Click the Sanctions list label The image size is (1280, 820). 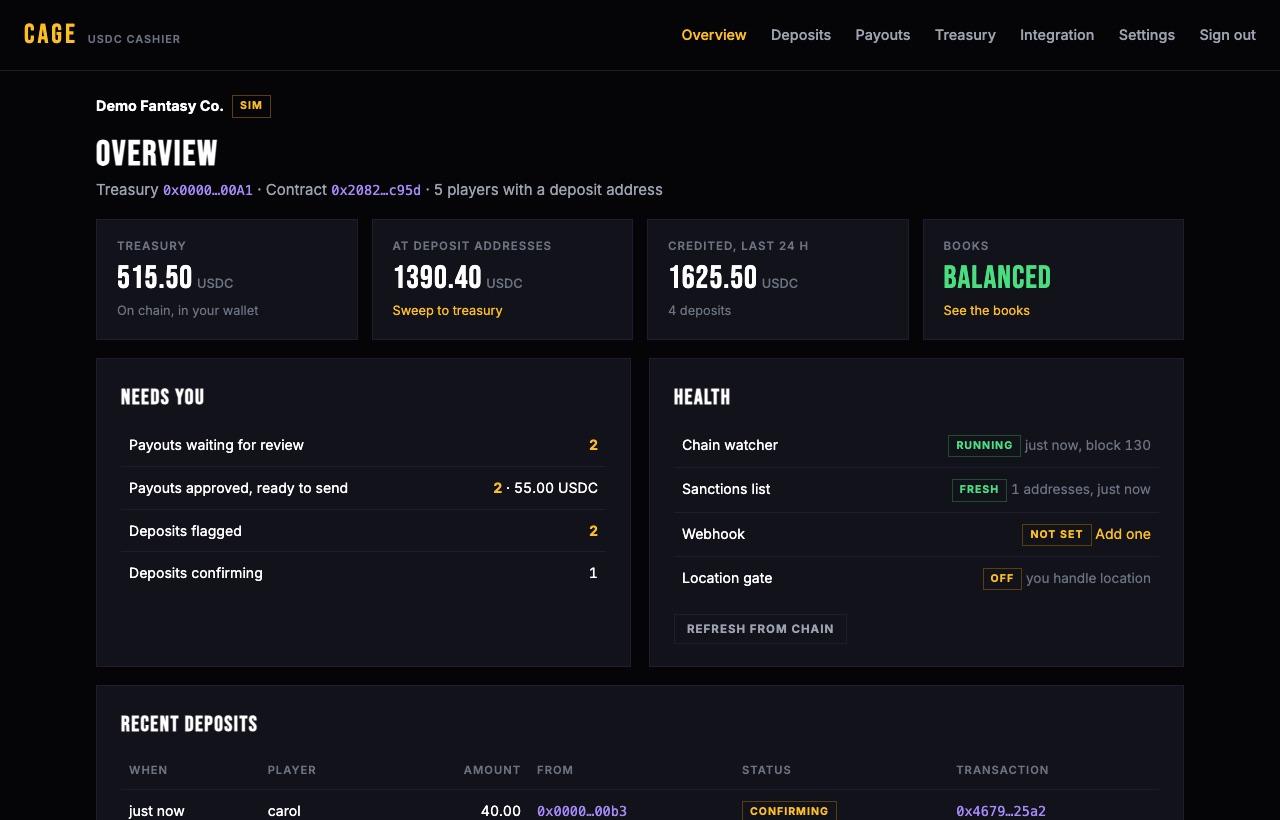pyautogui.click(x=726, y=489)
